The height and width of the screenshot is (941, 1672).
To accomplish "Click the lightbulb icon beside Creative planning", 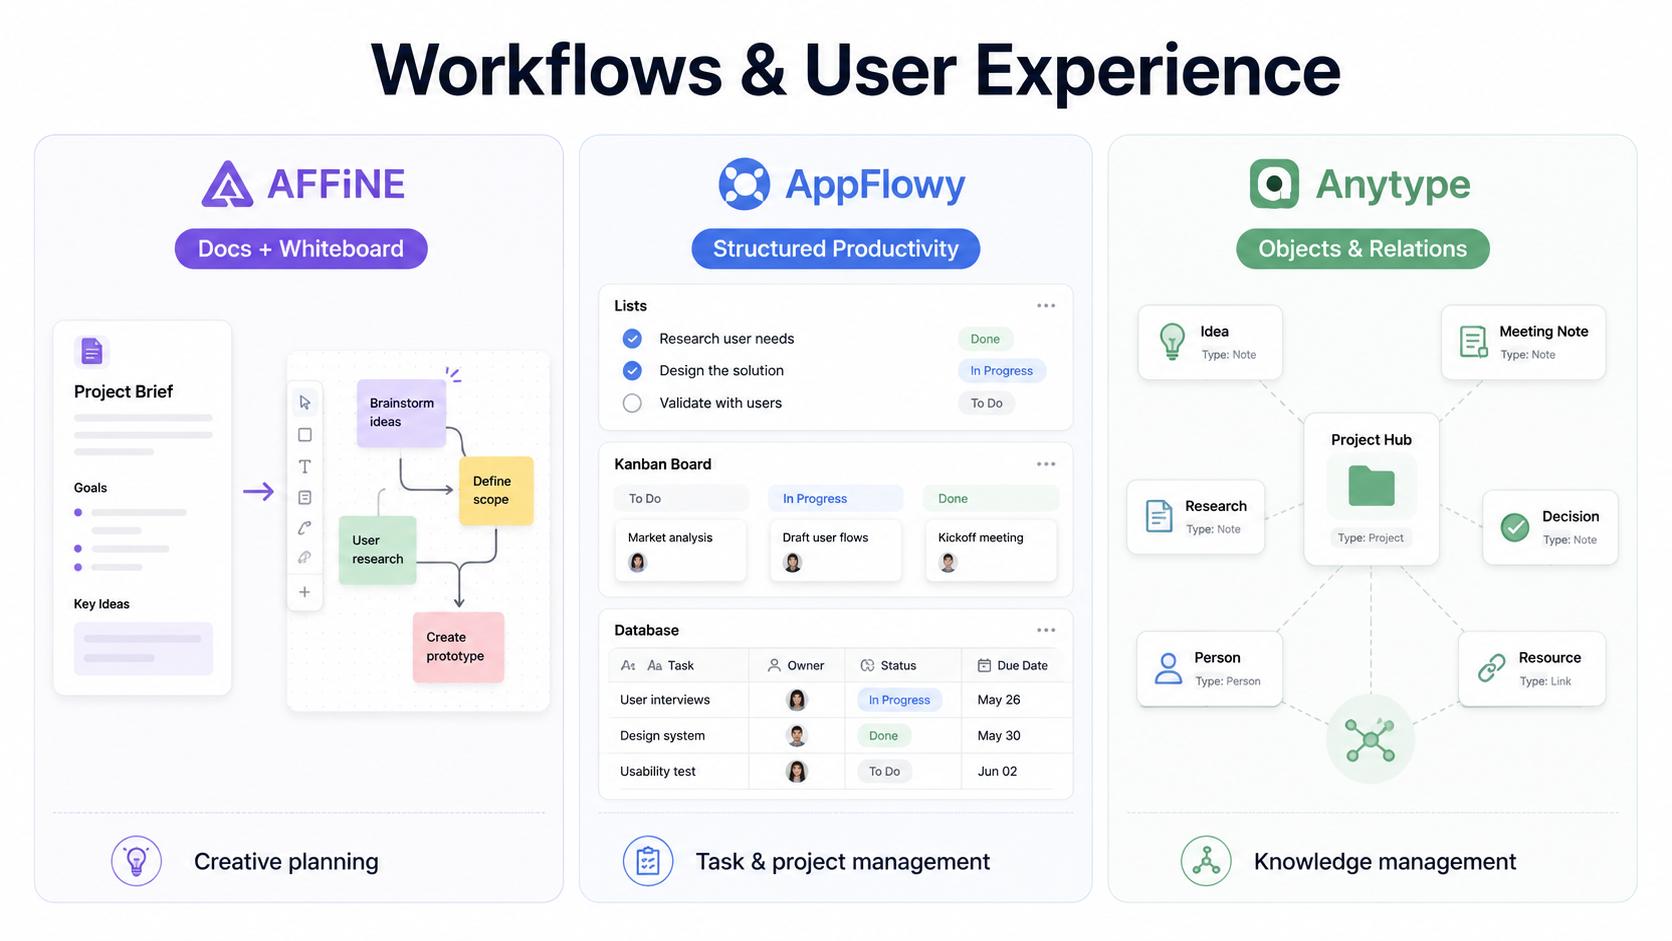I will tap(136, 861).
